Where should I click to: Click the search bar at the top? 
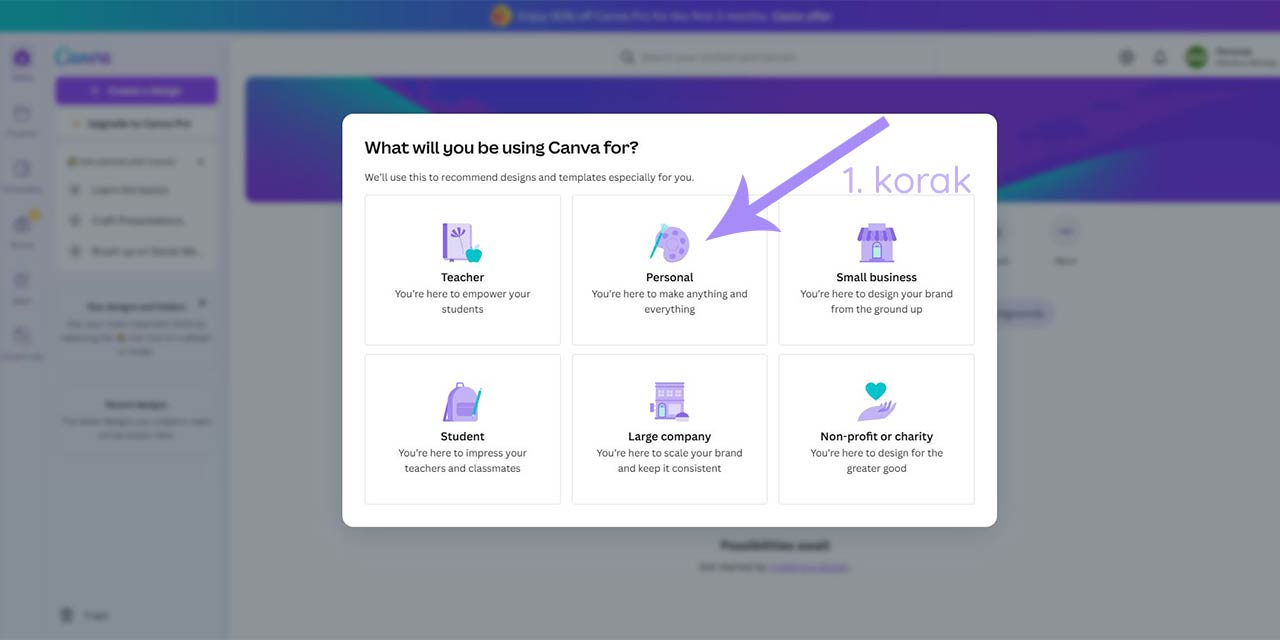(x=775, y=58)
